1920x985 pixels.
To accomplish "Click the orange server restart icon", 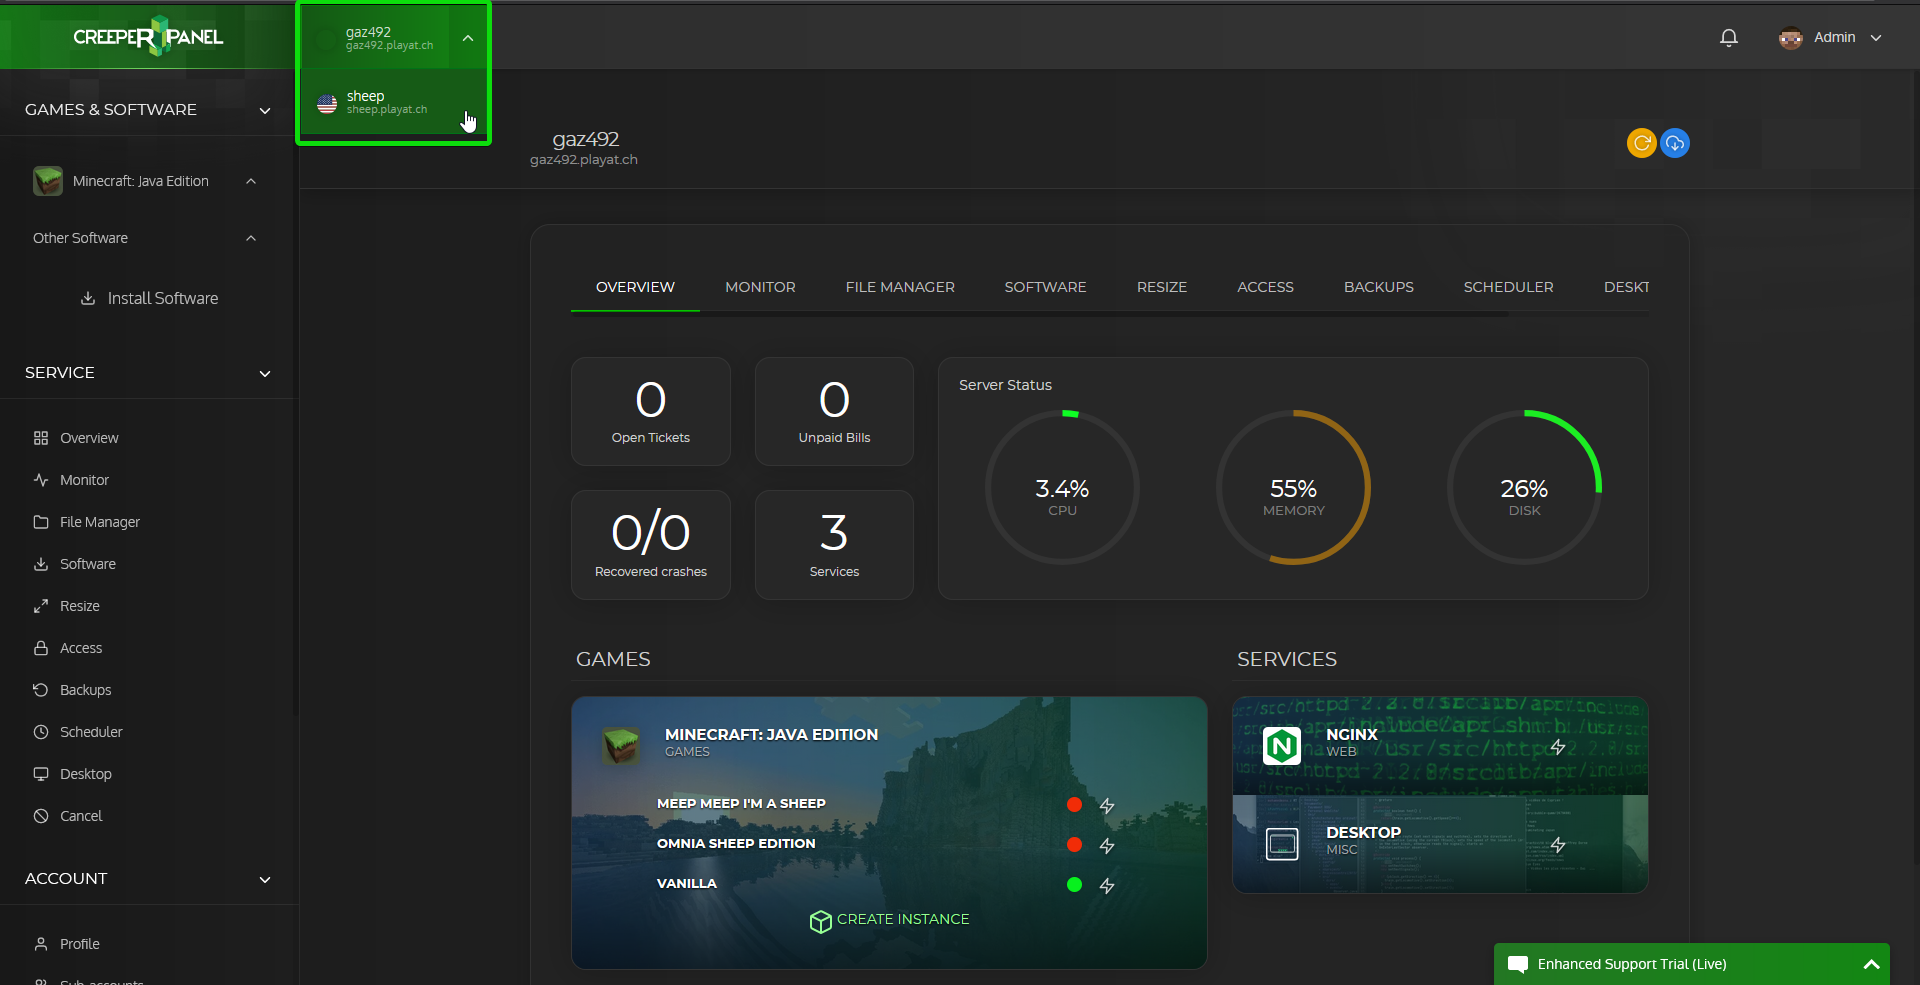I will click(x=1641, y=143).
